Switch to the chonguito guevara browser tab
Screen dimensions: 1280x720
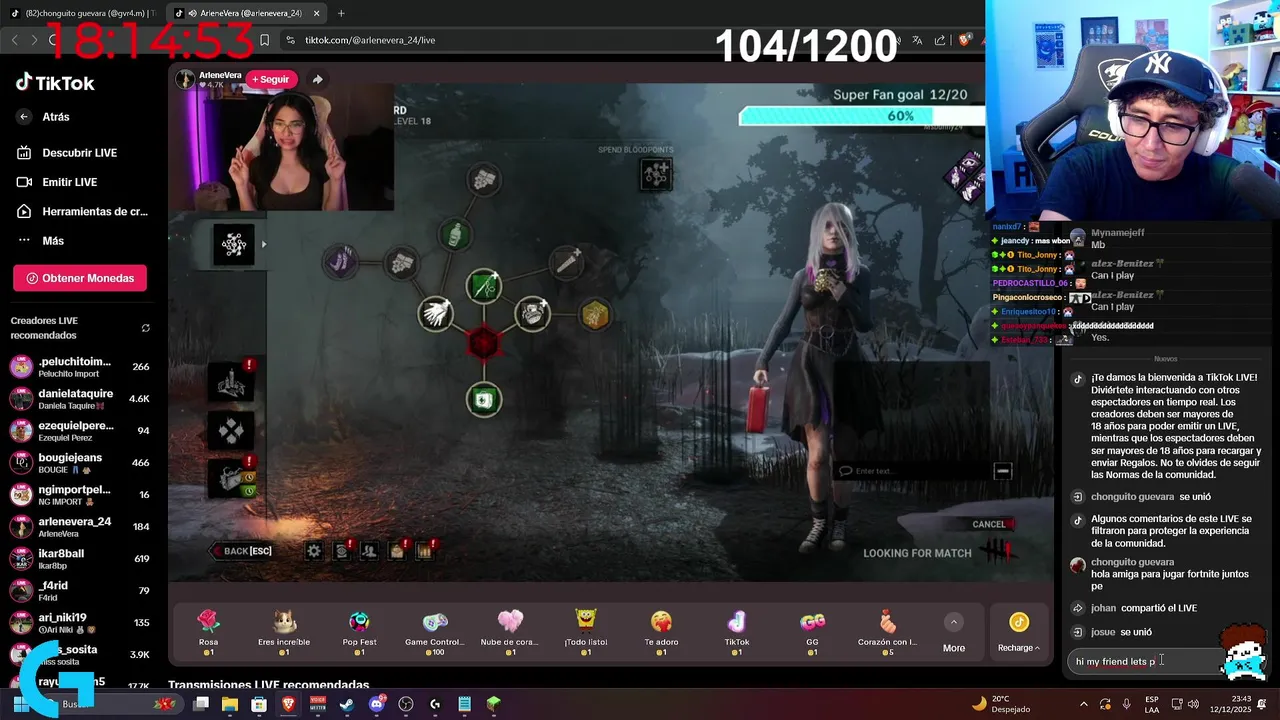coord(82,13)
